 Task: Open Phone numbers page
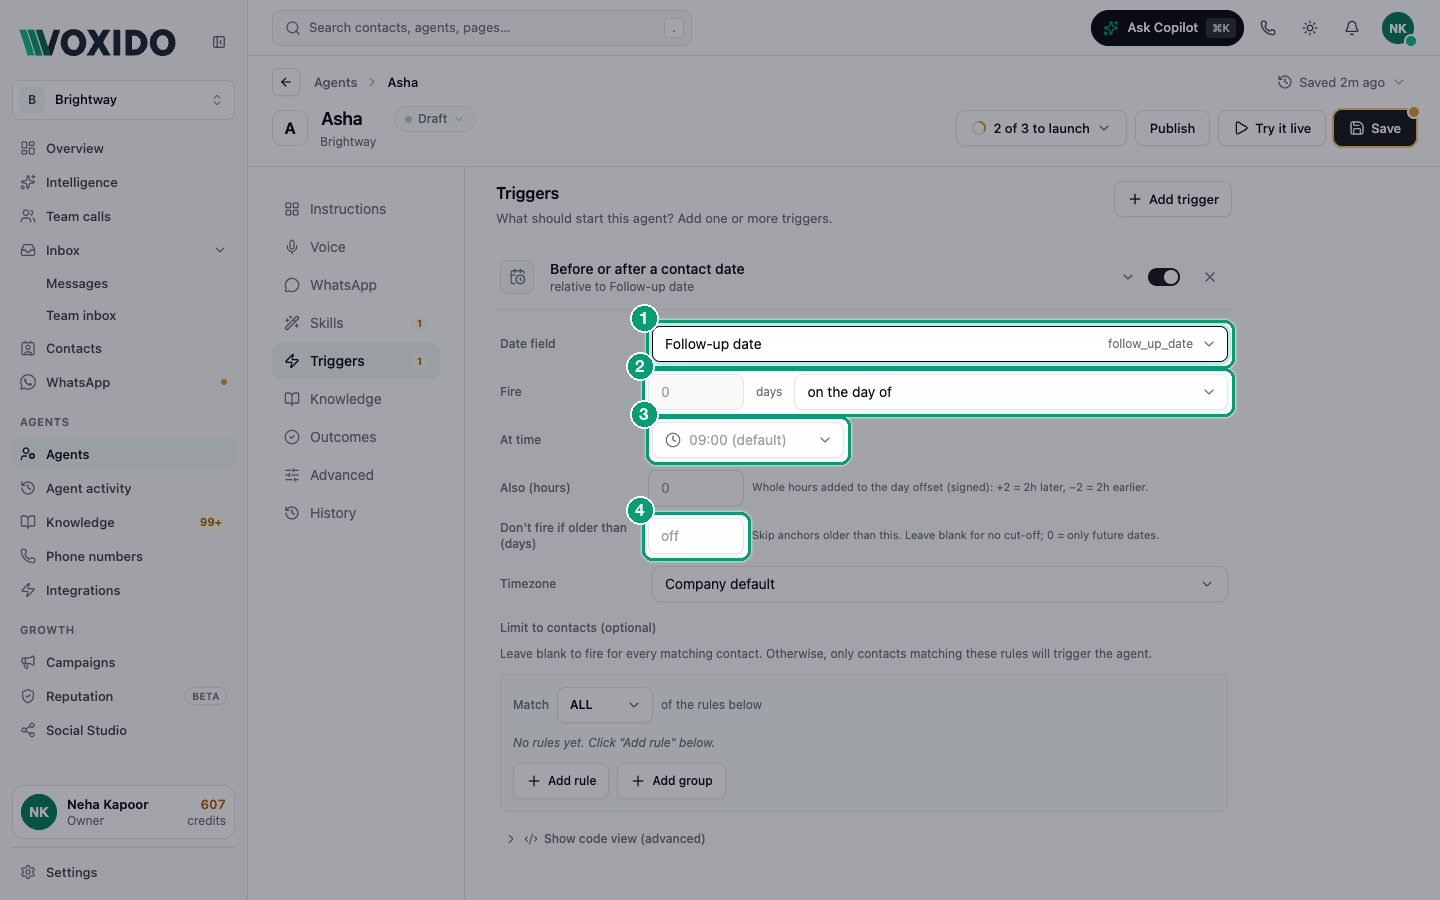[124, 556]
